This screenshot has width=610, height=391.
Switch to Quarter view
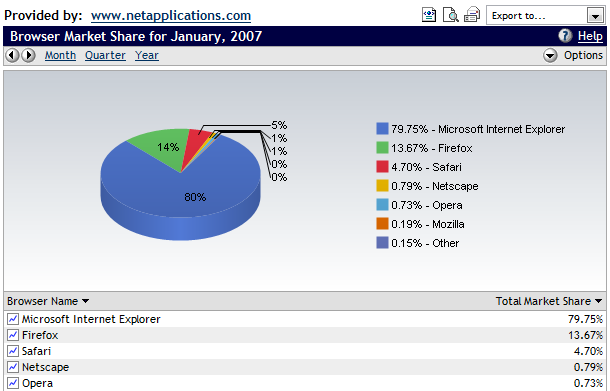[105, 55]
